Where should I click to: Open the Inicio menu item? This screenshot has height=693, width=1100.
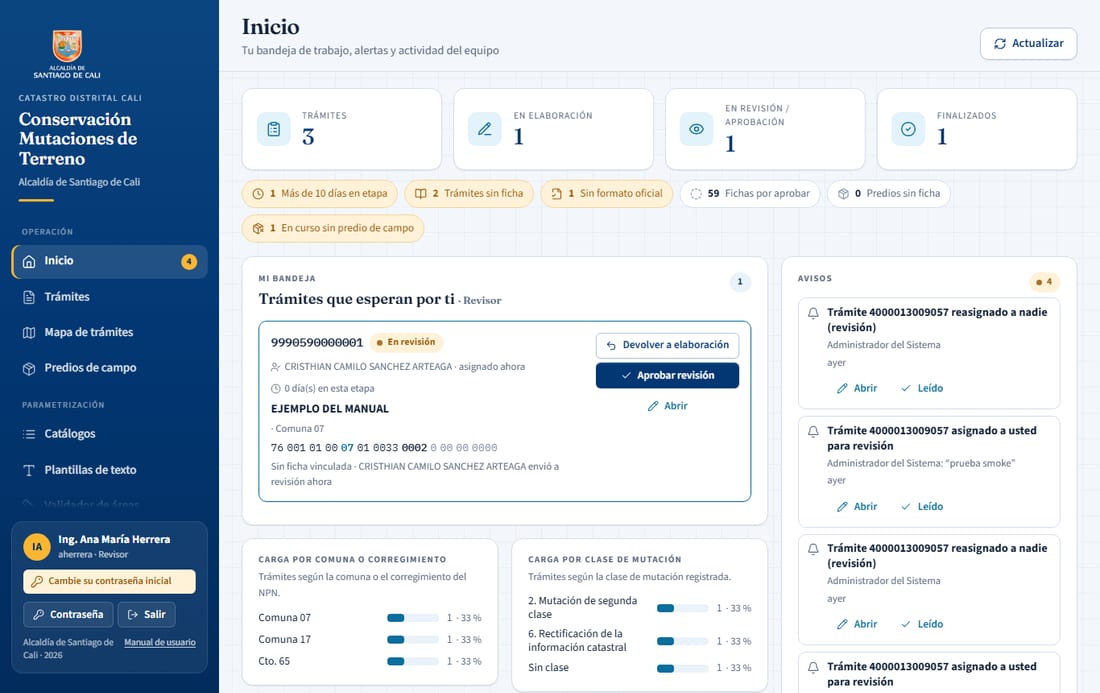tap(109, 262)
